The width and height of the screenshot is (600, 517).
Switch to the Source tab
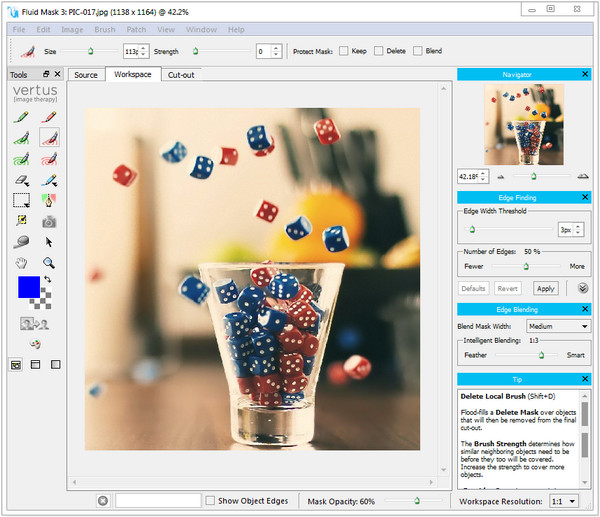[86, 75]
